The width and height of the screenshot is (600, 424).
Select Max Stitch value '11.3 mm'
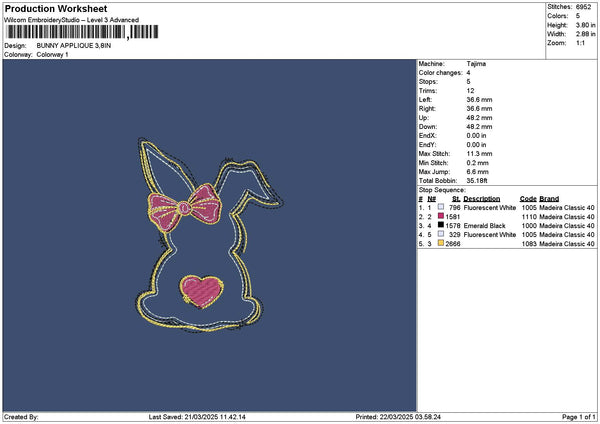479,154
